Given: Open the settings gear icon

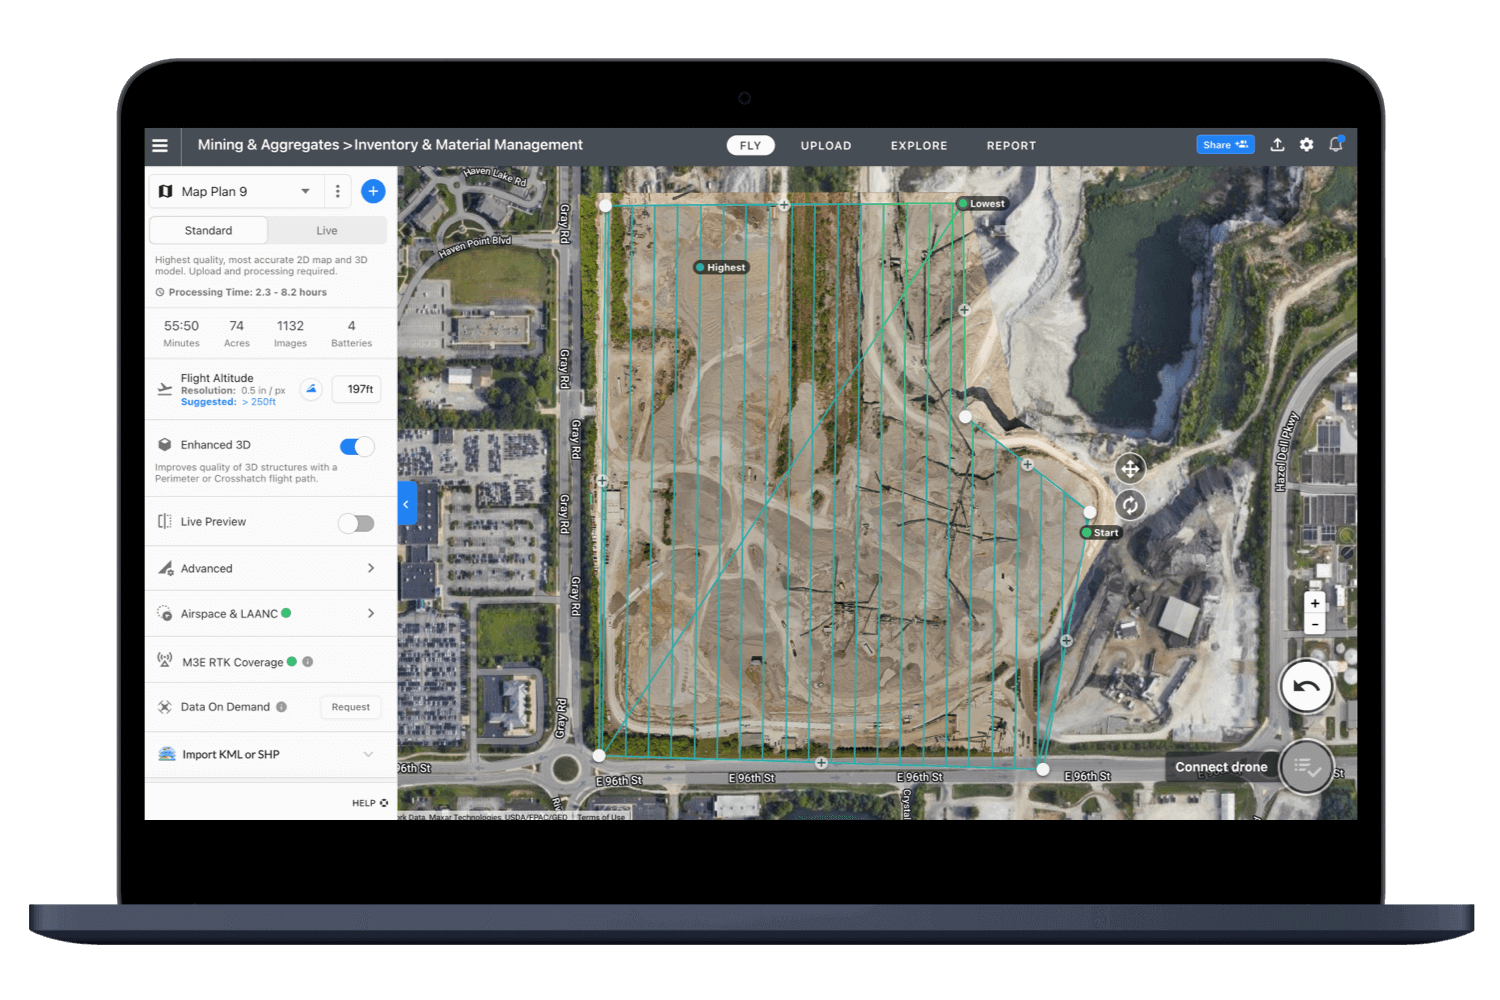Looking at the screenshot, I should pos(1306,145).
